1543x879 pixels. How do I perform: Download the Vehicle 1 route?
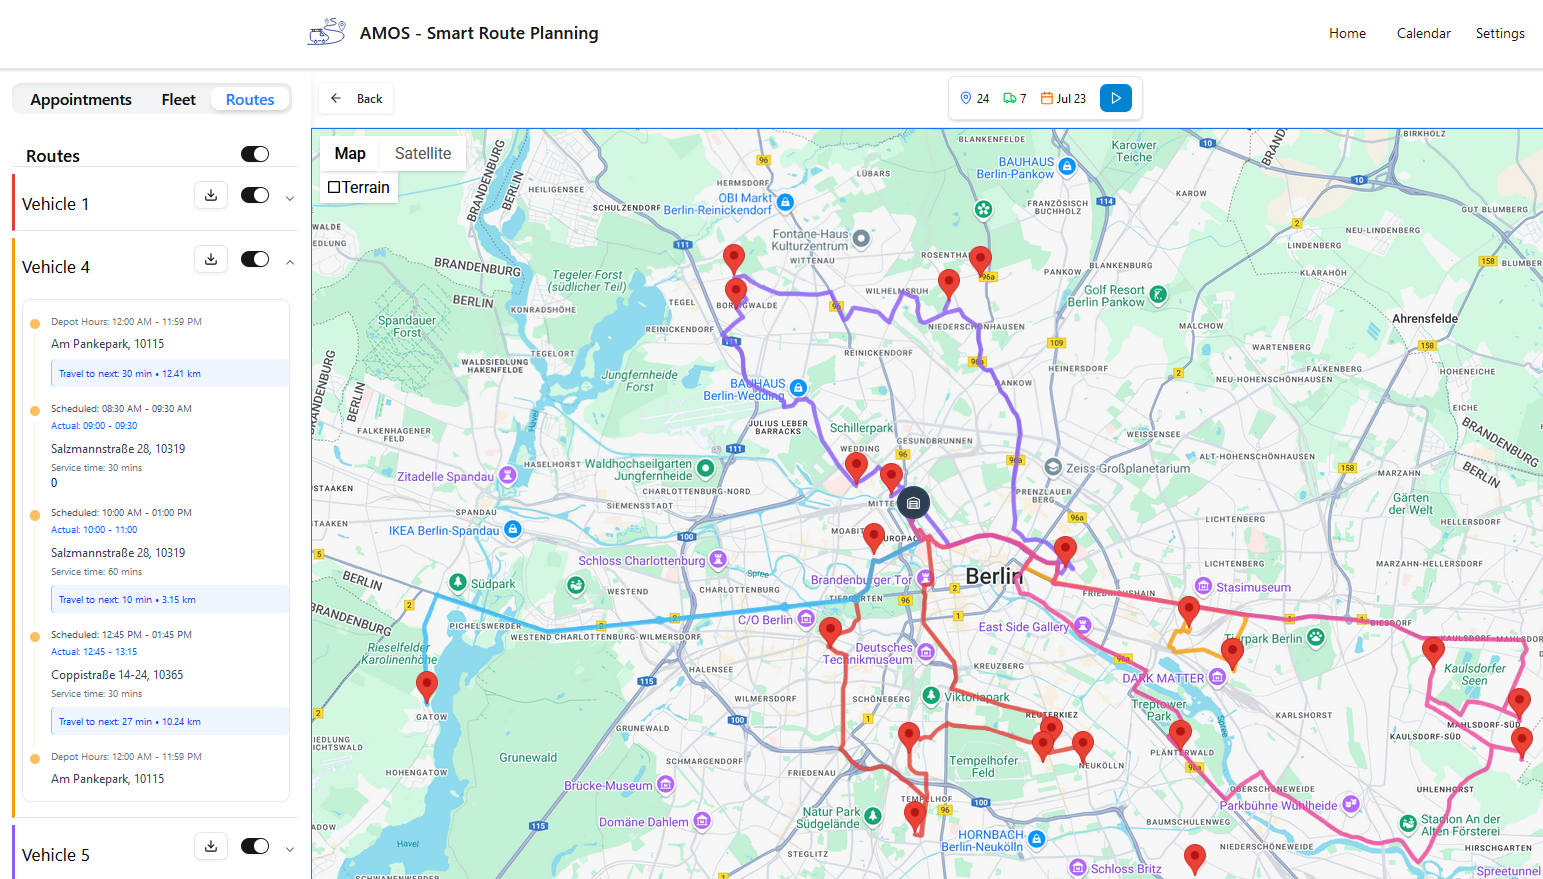[x=211, y=196]
